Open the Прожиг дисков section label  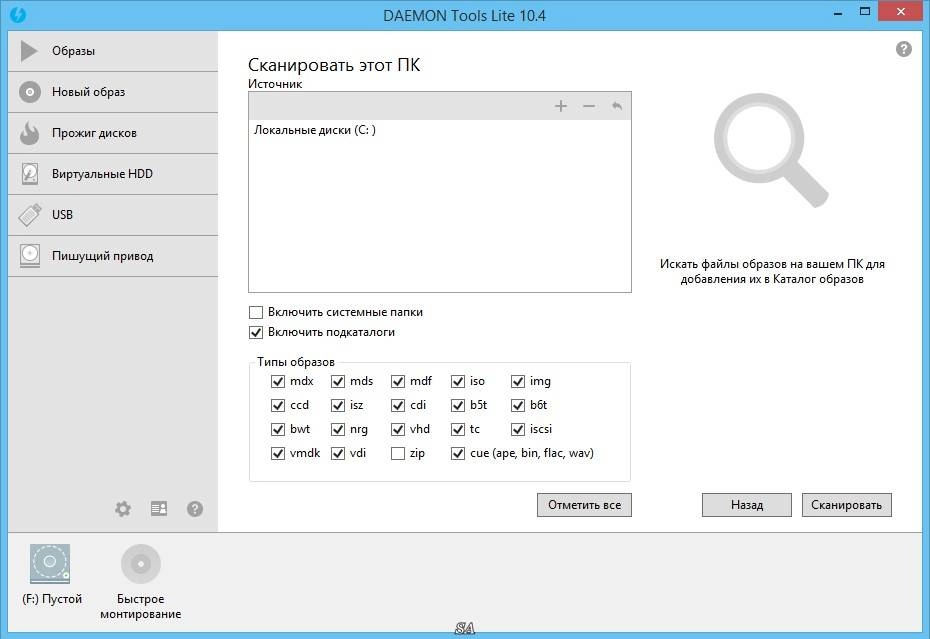tap(94, 133)
